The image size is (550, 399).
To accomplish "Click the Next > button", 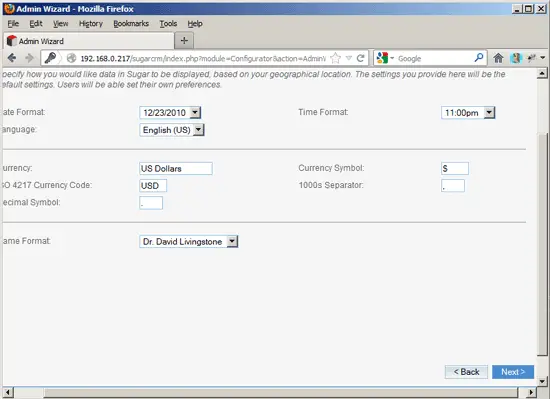I will pyautogui.click(x=513, y=372).
